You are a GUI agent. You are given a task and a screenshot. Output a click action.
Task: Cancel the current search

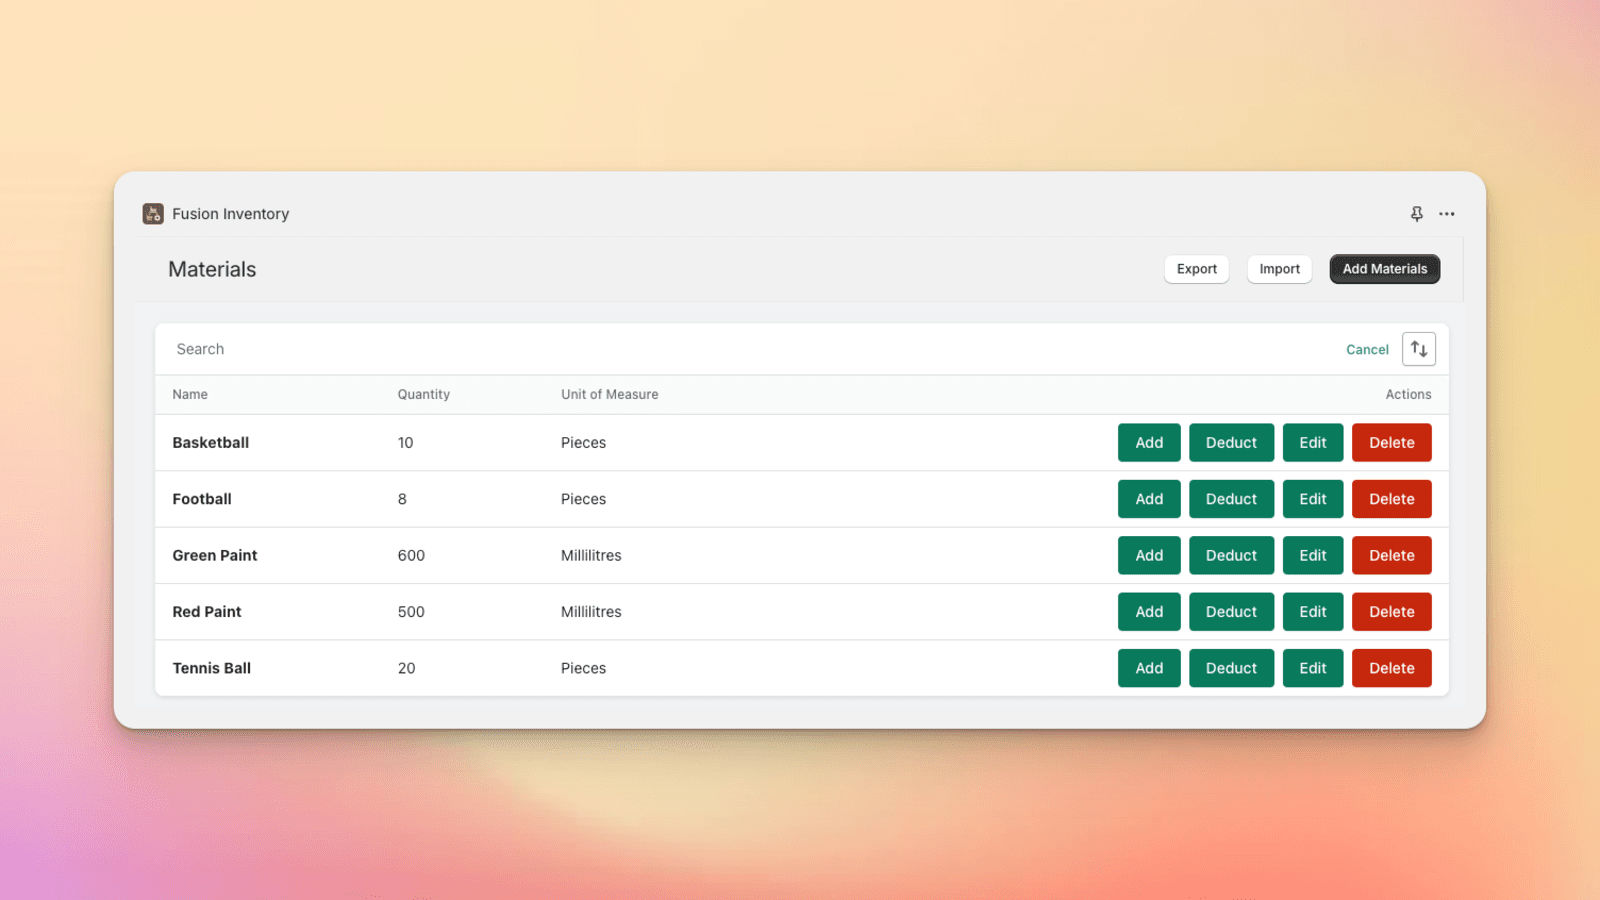coord(1367,349)
